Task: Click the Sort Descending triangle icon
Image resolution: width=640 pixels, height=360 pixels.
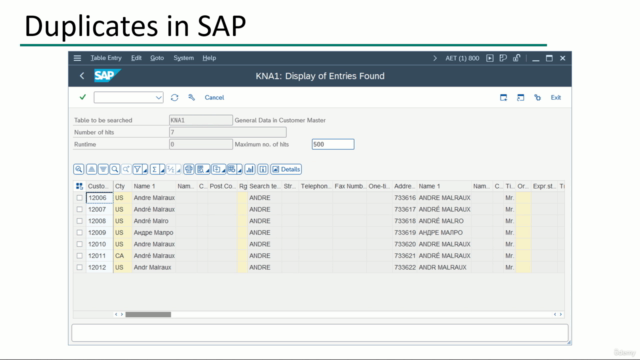Action: tap(103, 169)
